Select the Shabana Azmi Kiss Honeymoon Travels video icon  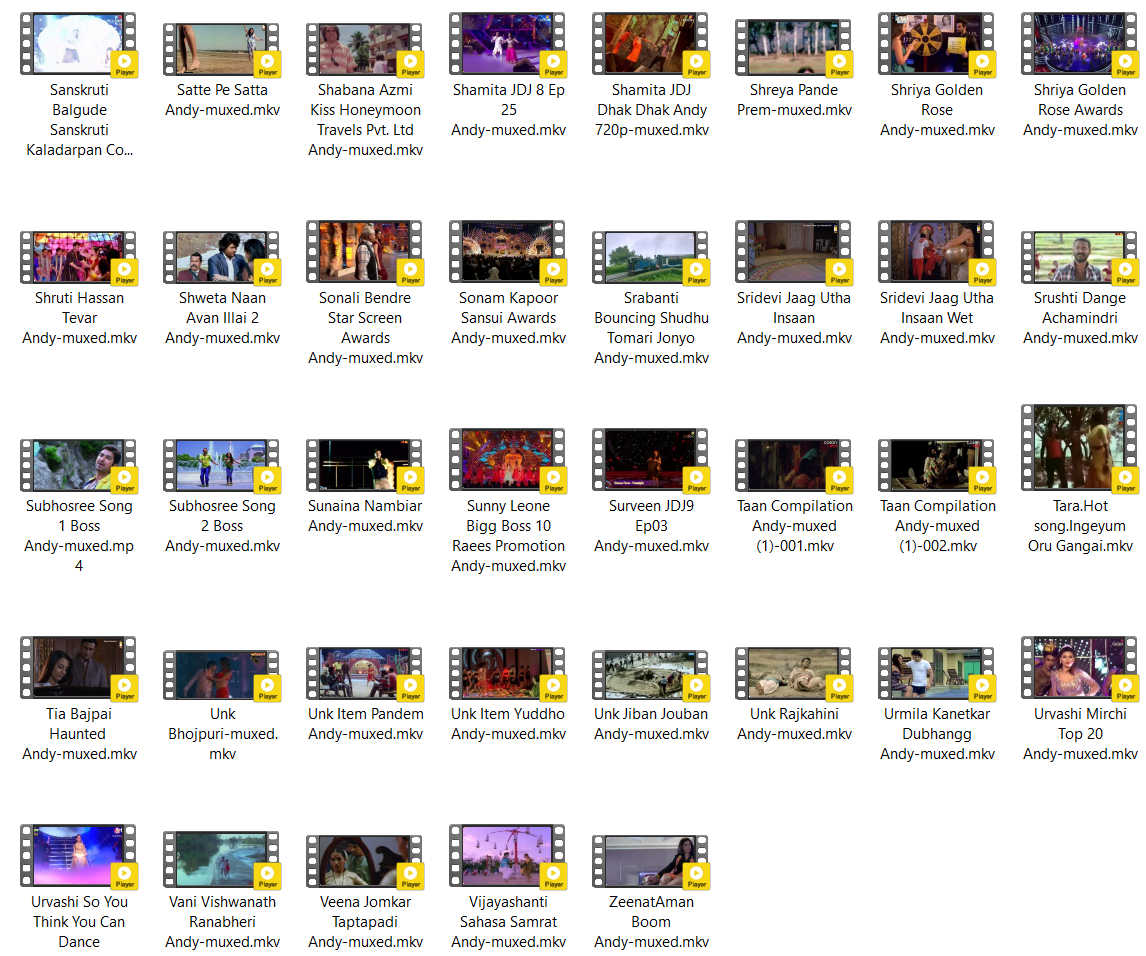tap(365, 49)
